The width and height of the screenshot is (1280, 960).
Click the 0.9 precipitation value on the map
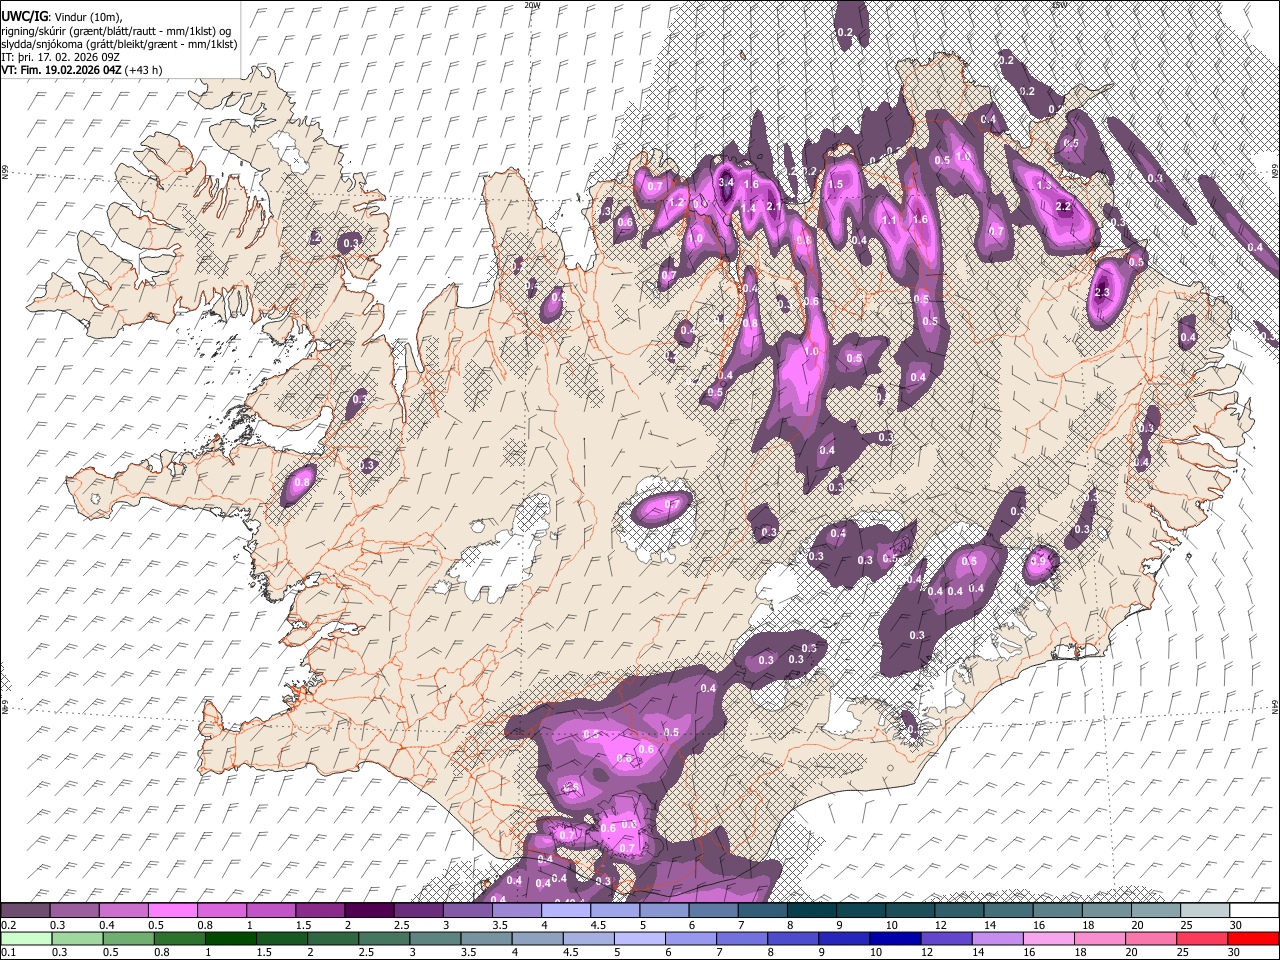tap(1038, 562)
